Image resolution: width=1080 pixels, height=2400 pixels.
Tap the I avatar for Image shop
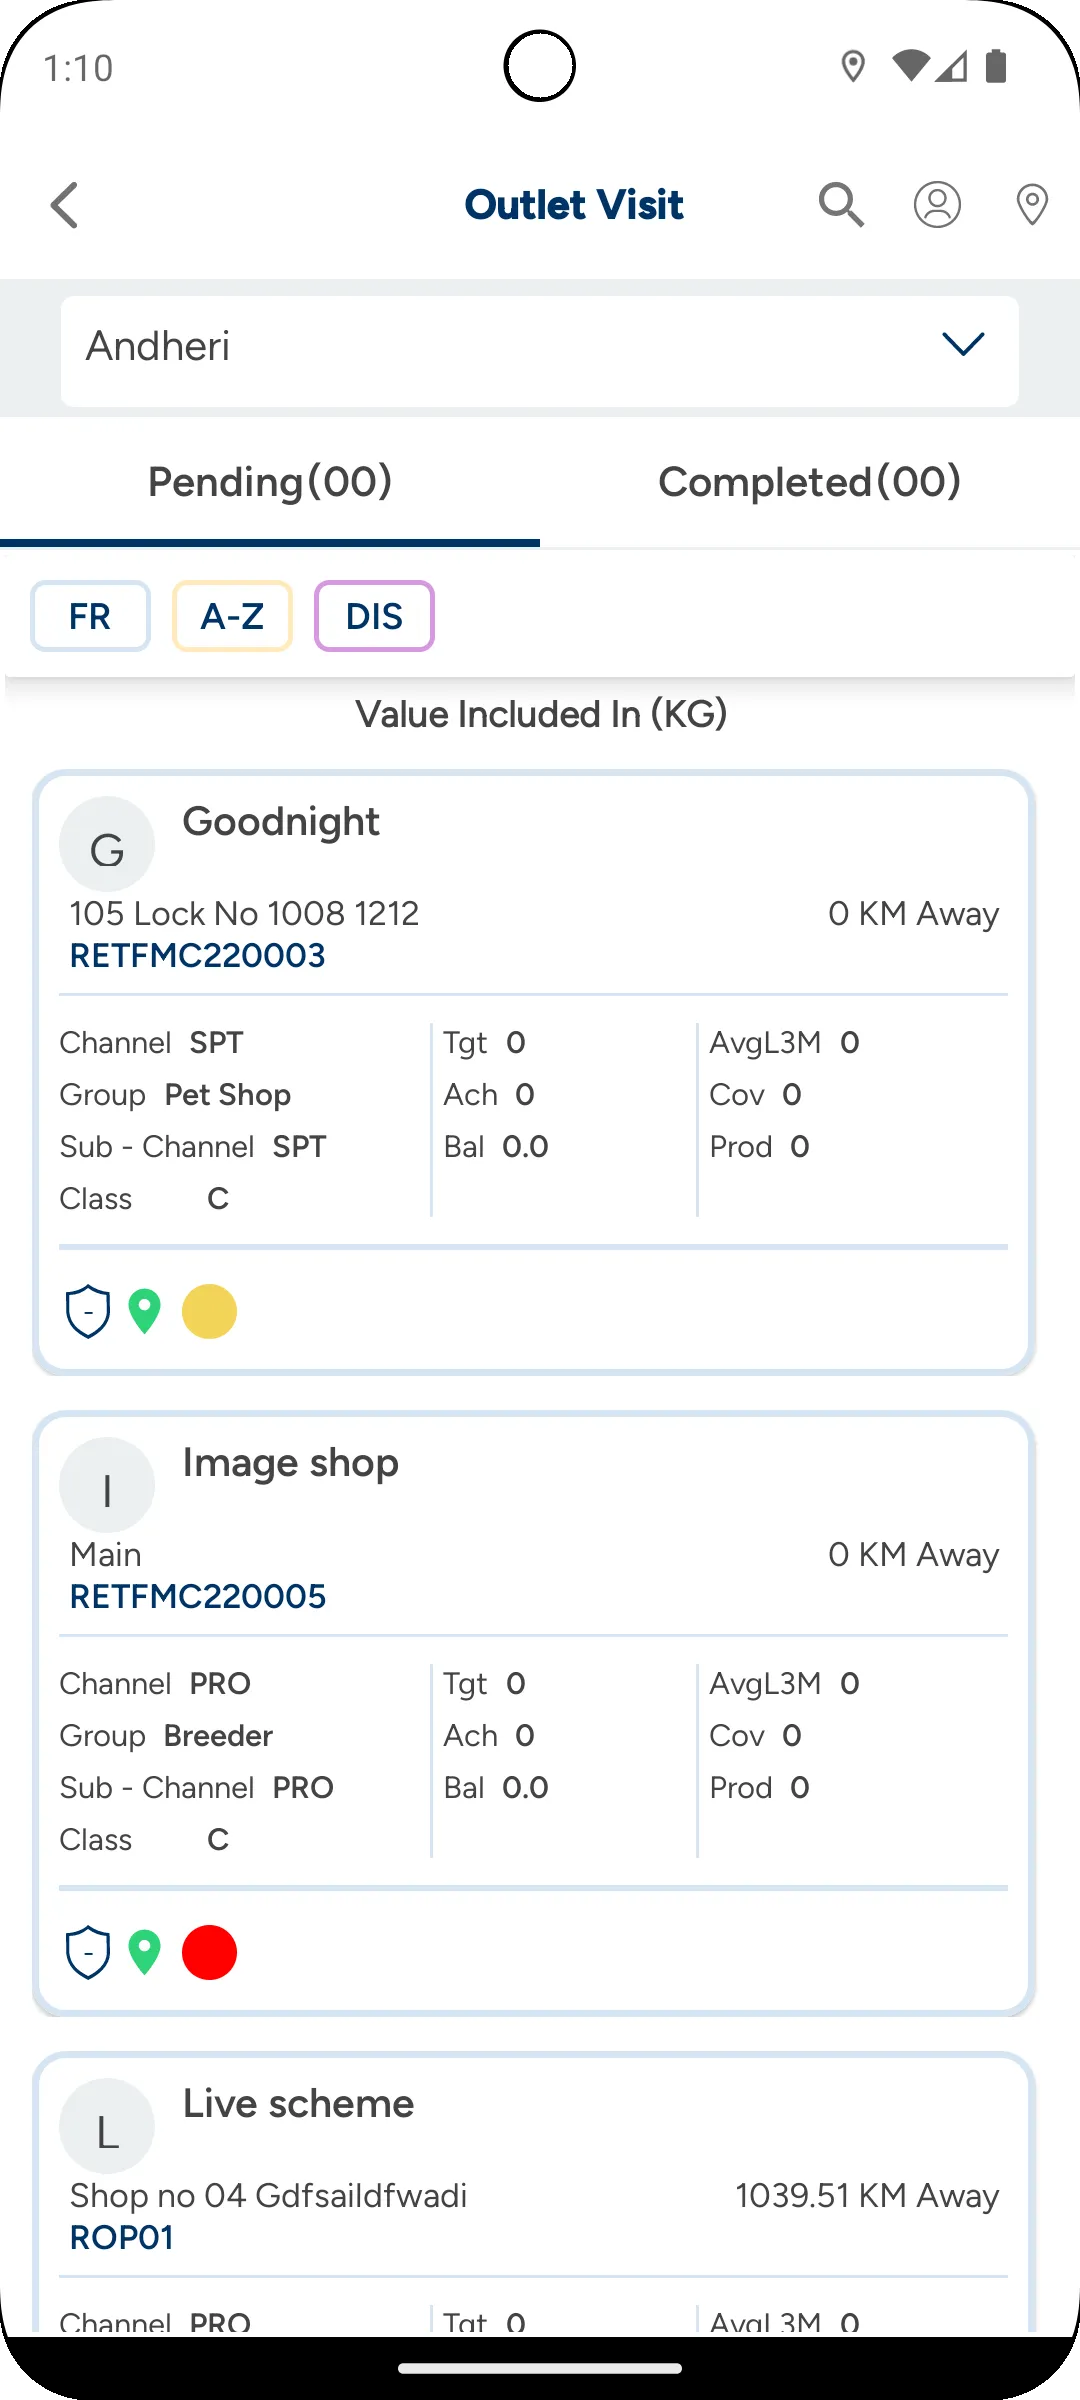pyautogui.click(x=107, y=1485)
